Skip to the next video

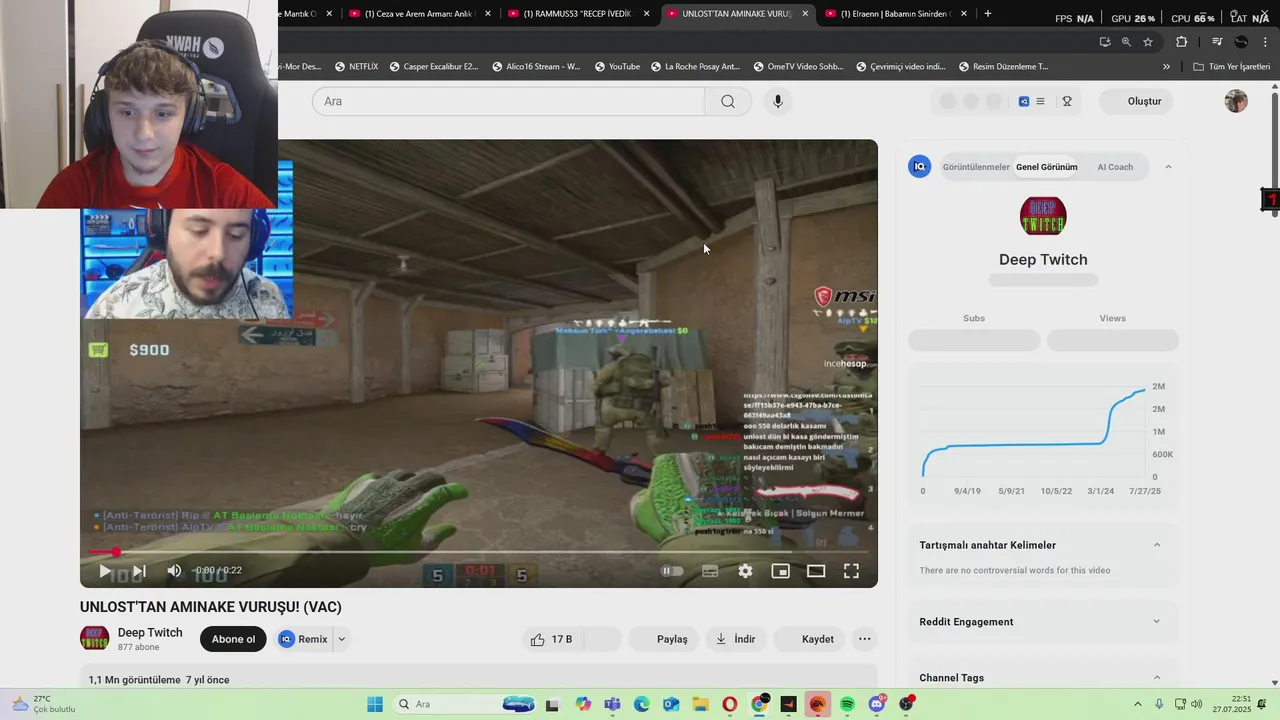pos(139,571)
